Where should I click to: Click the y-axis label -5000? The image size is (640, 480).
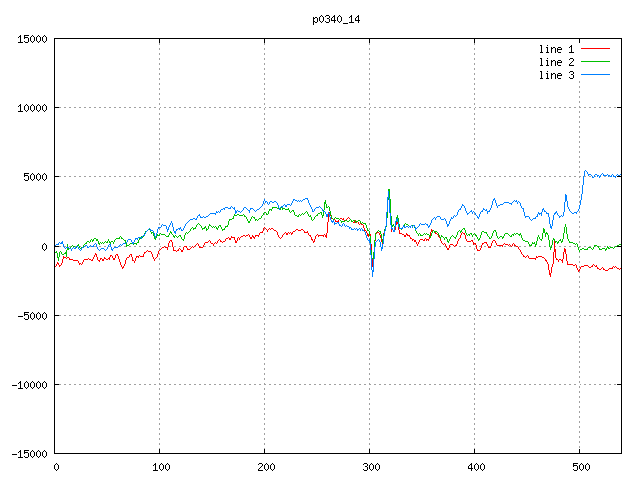click(32, 316)
